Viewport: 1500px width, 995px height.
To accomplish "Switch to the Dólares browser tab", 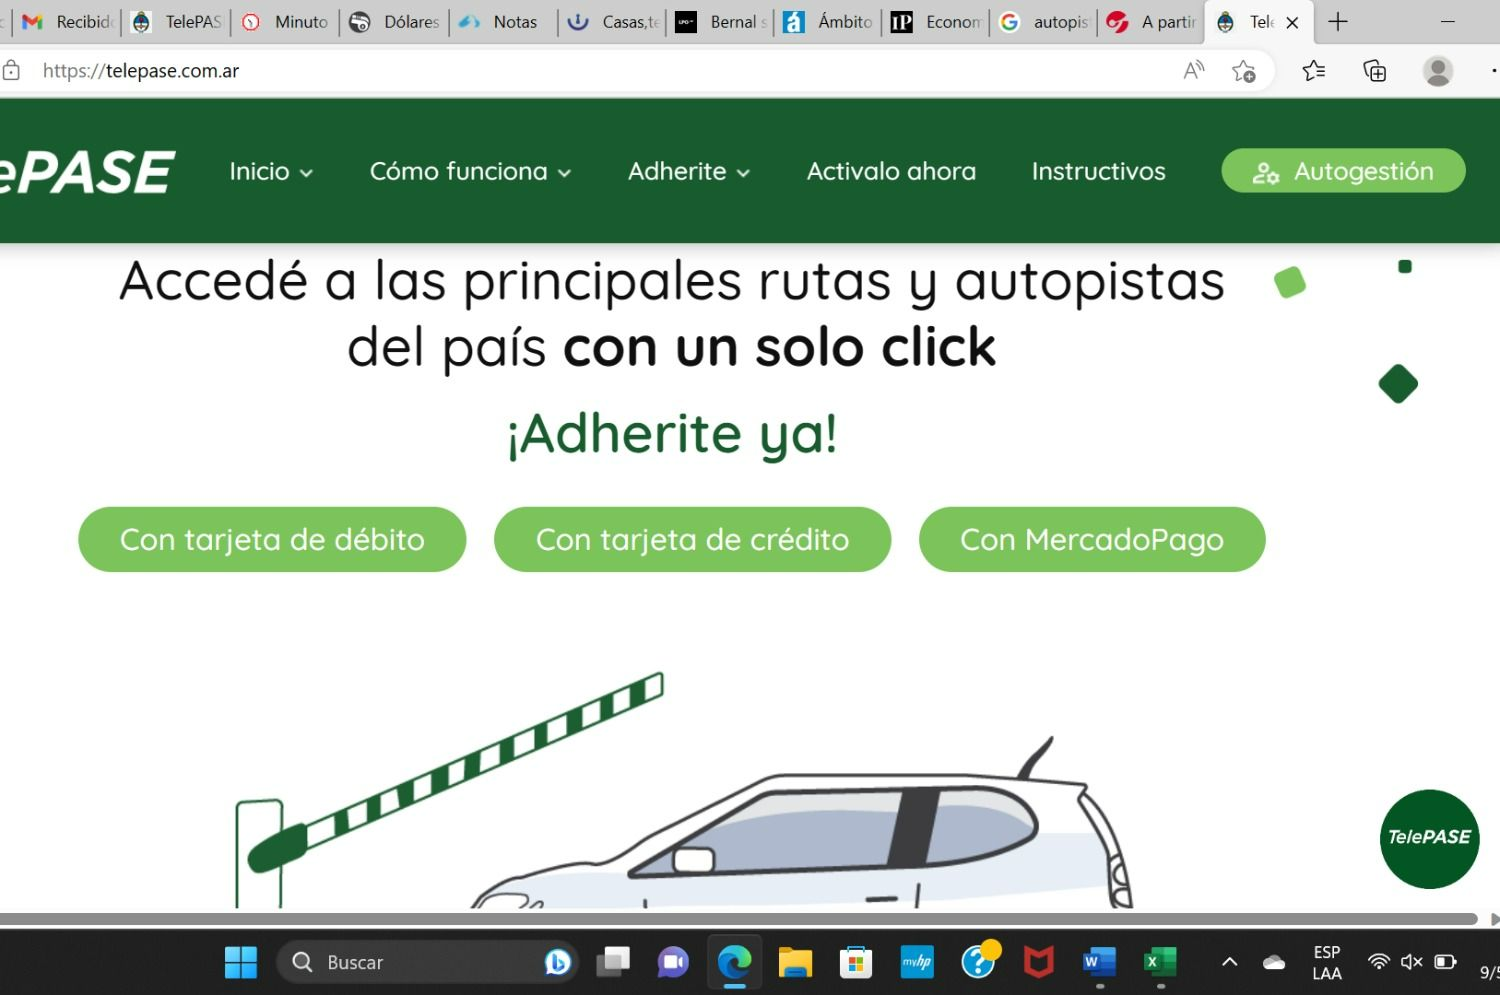I will click(395, 22).
